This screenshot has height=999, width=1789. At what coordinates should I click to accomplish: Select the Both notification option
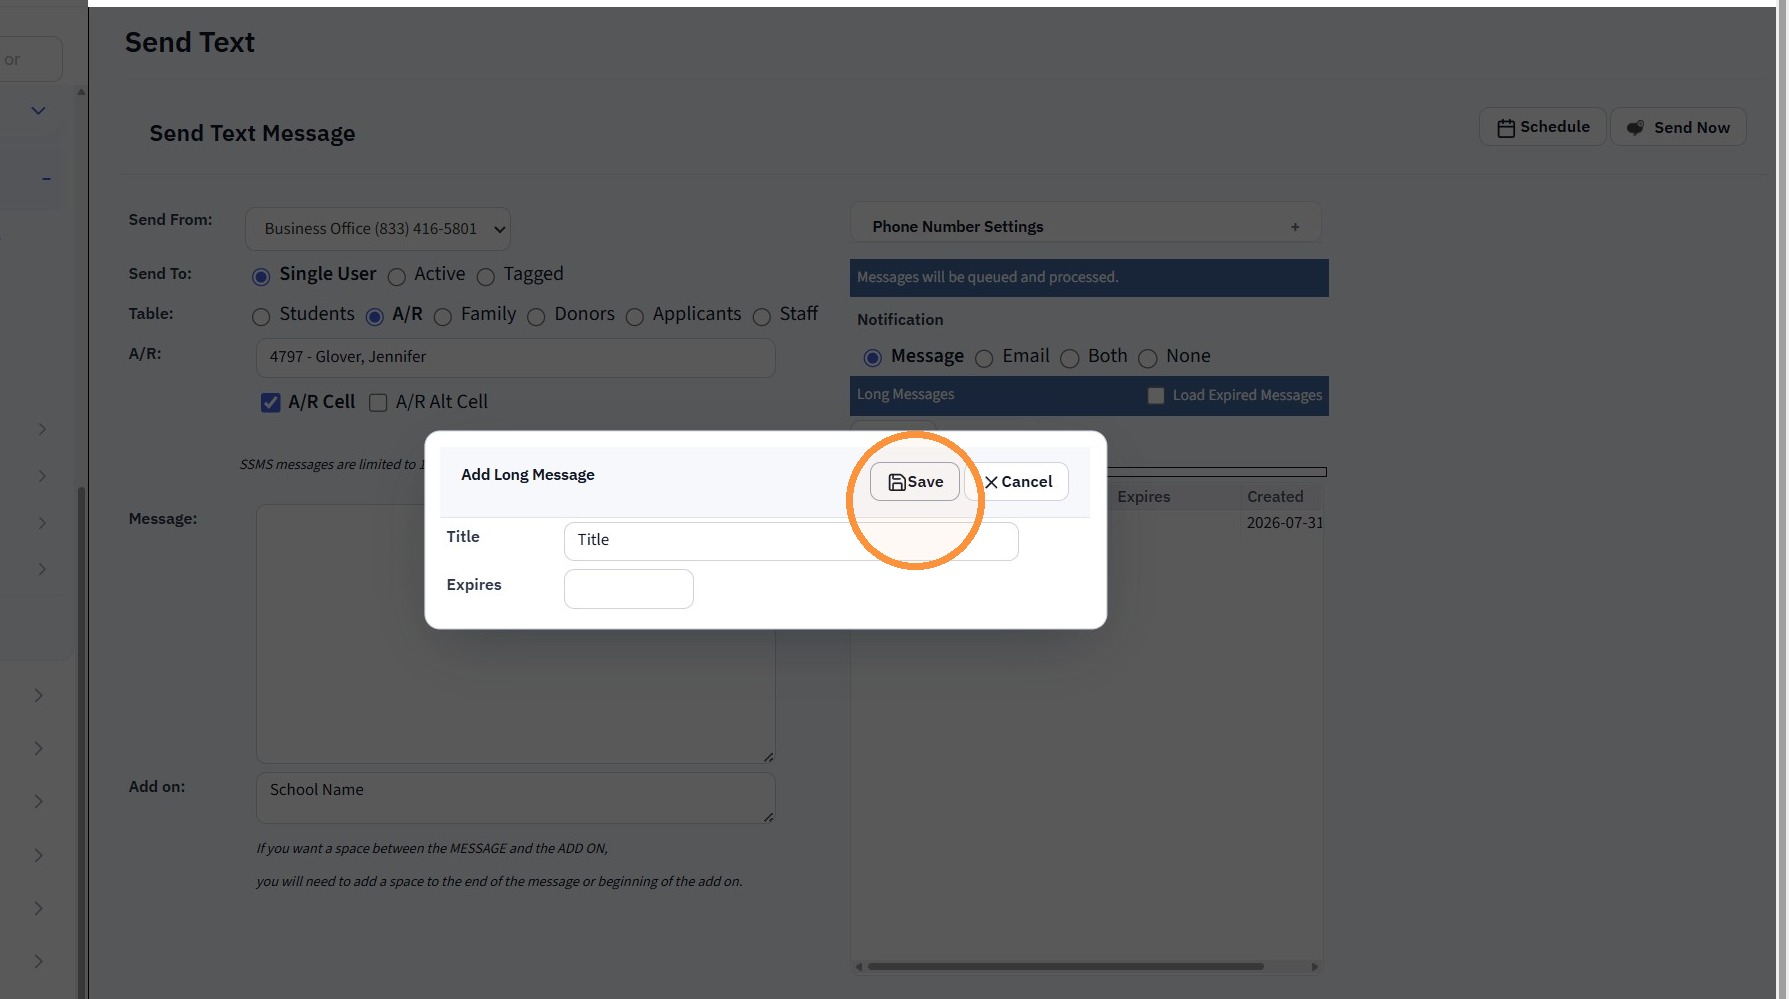point(1070,359)
